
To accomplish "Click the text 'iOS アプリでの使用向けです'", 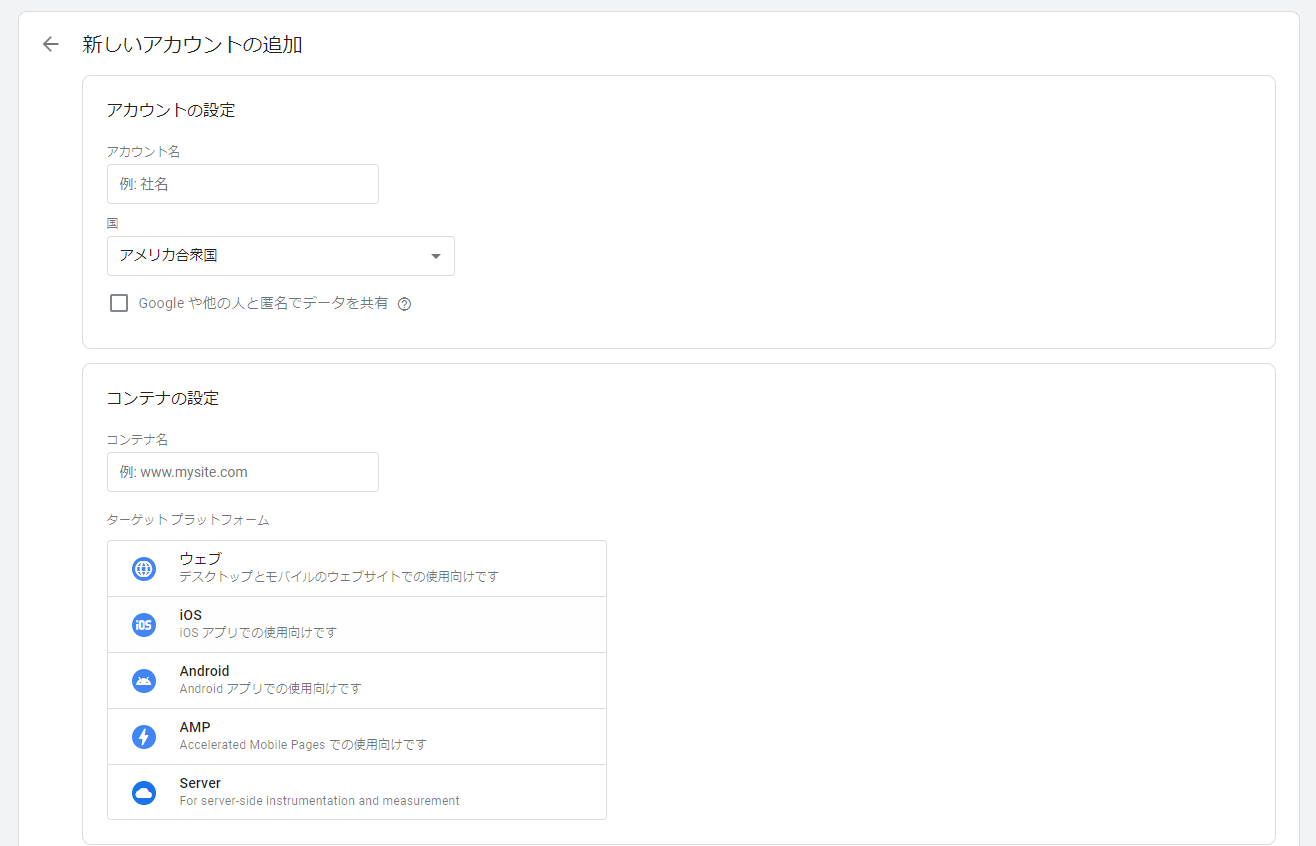I will click(x=258, y=633).
